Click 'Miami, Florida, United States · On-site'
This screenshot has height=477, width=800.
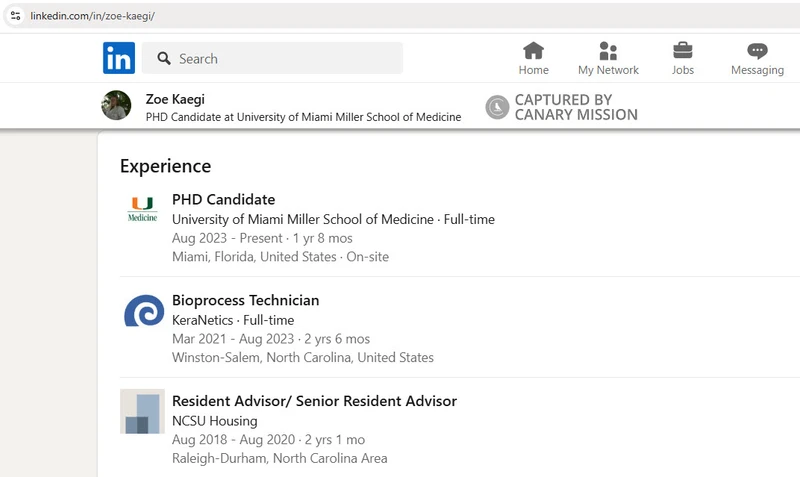[280, 257]
